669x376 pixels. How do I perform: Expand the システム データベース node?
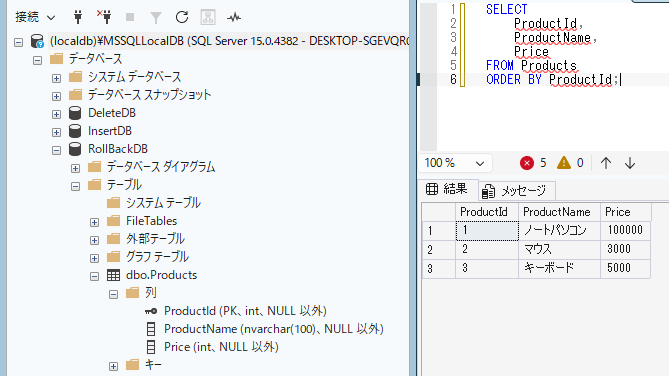[x=56, y=78]
